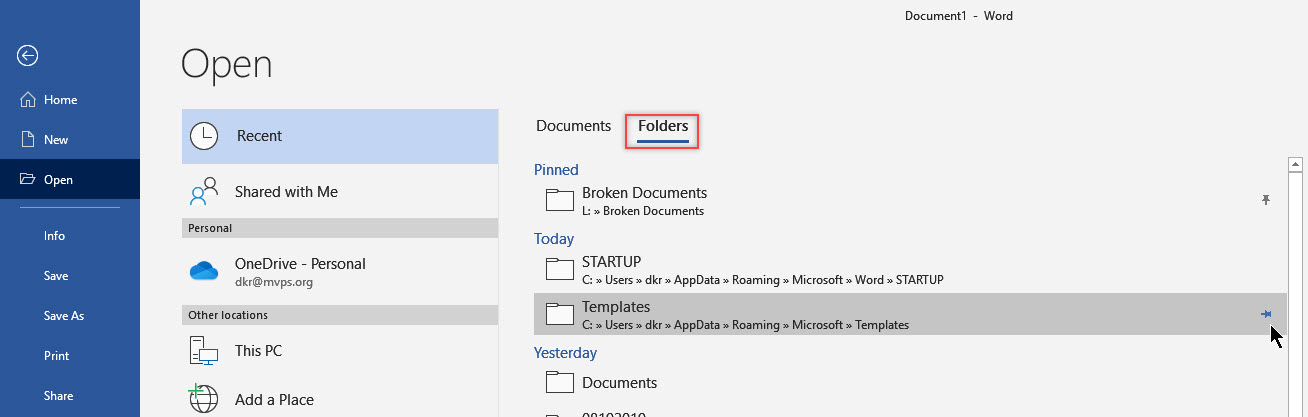Select Open in the left sidebar
The height and width of the screenshot is (417, 1308).
70,180
